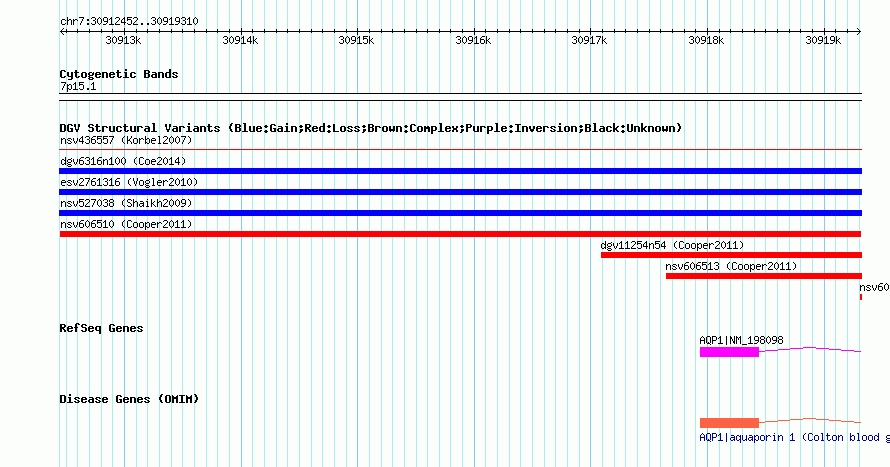Click the Cytogenetic Bands track title
890x467 pixels.
click(119, 74)
